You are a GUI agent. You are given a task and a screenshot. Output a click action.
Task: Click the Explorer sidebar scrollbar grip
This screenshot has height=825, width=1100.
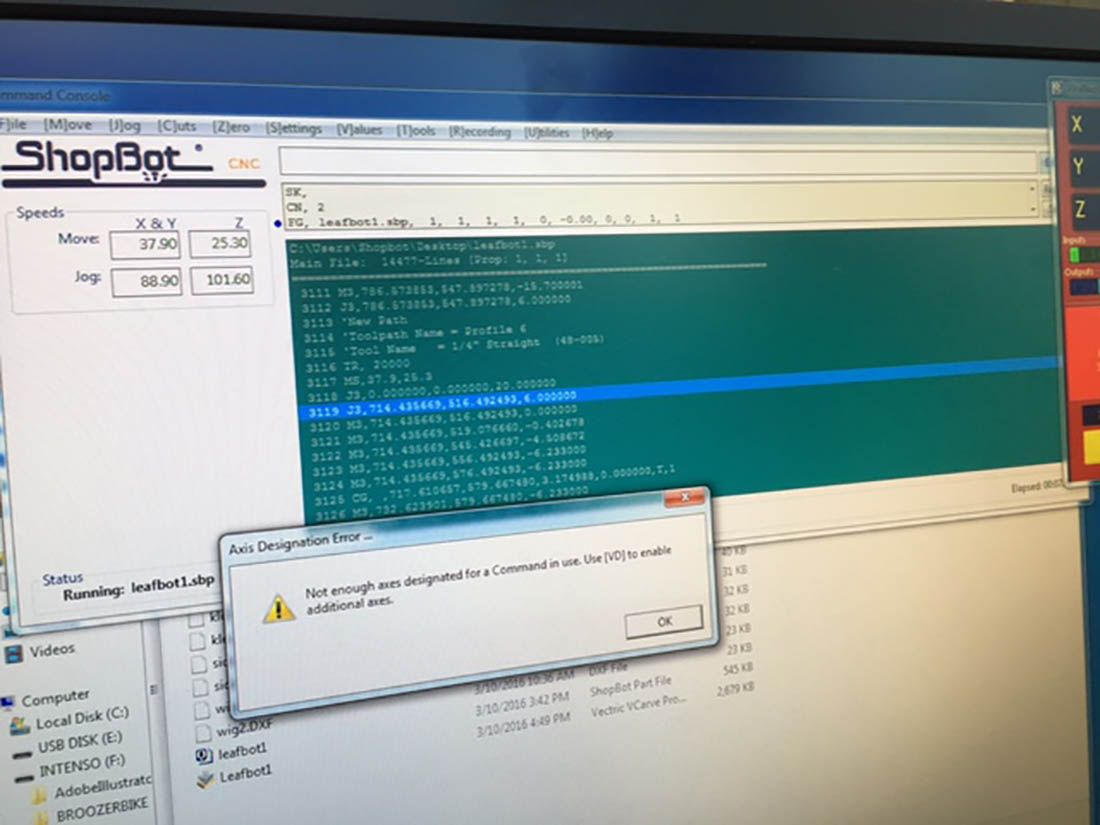[x=154, y=690]
